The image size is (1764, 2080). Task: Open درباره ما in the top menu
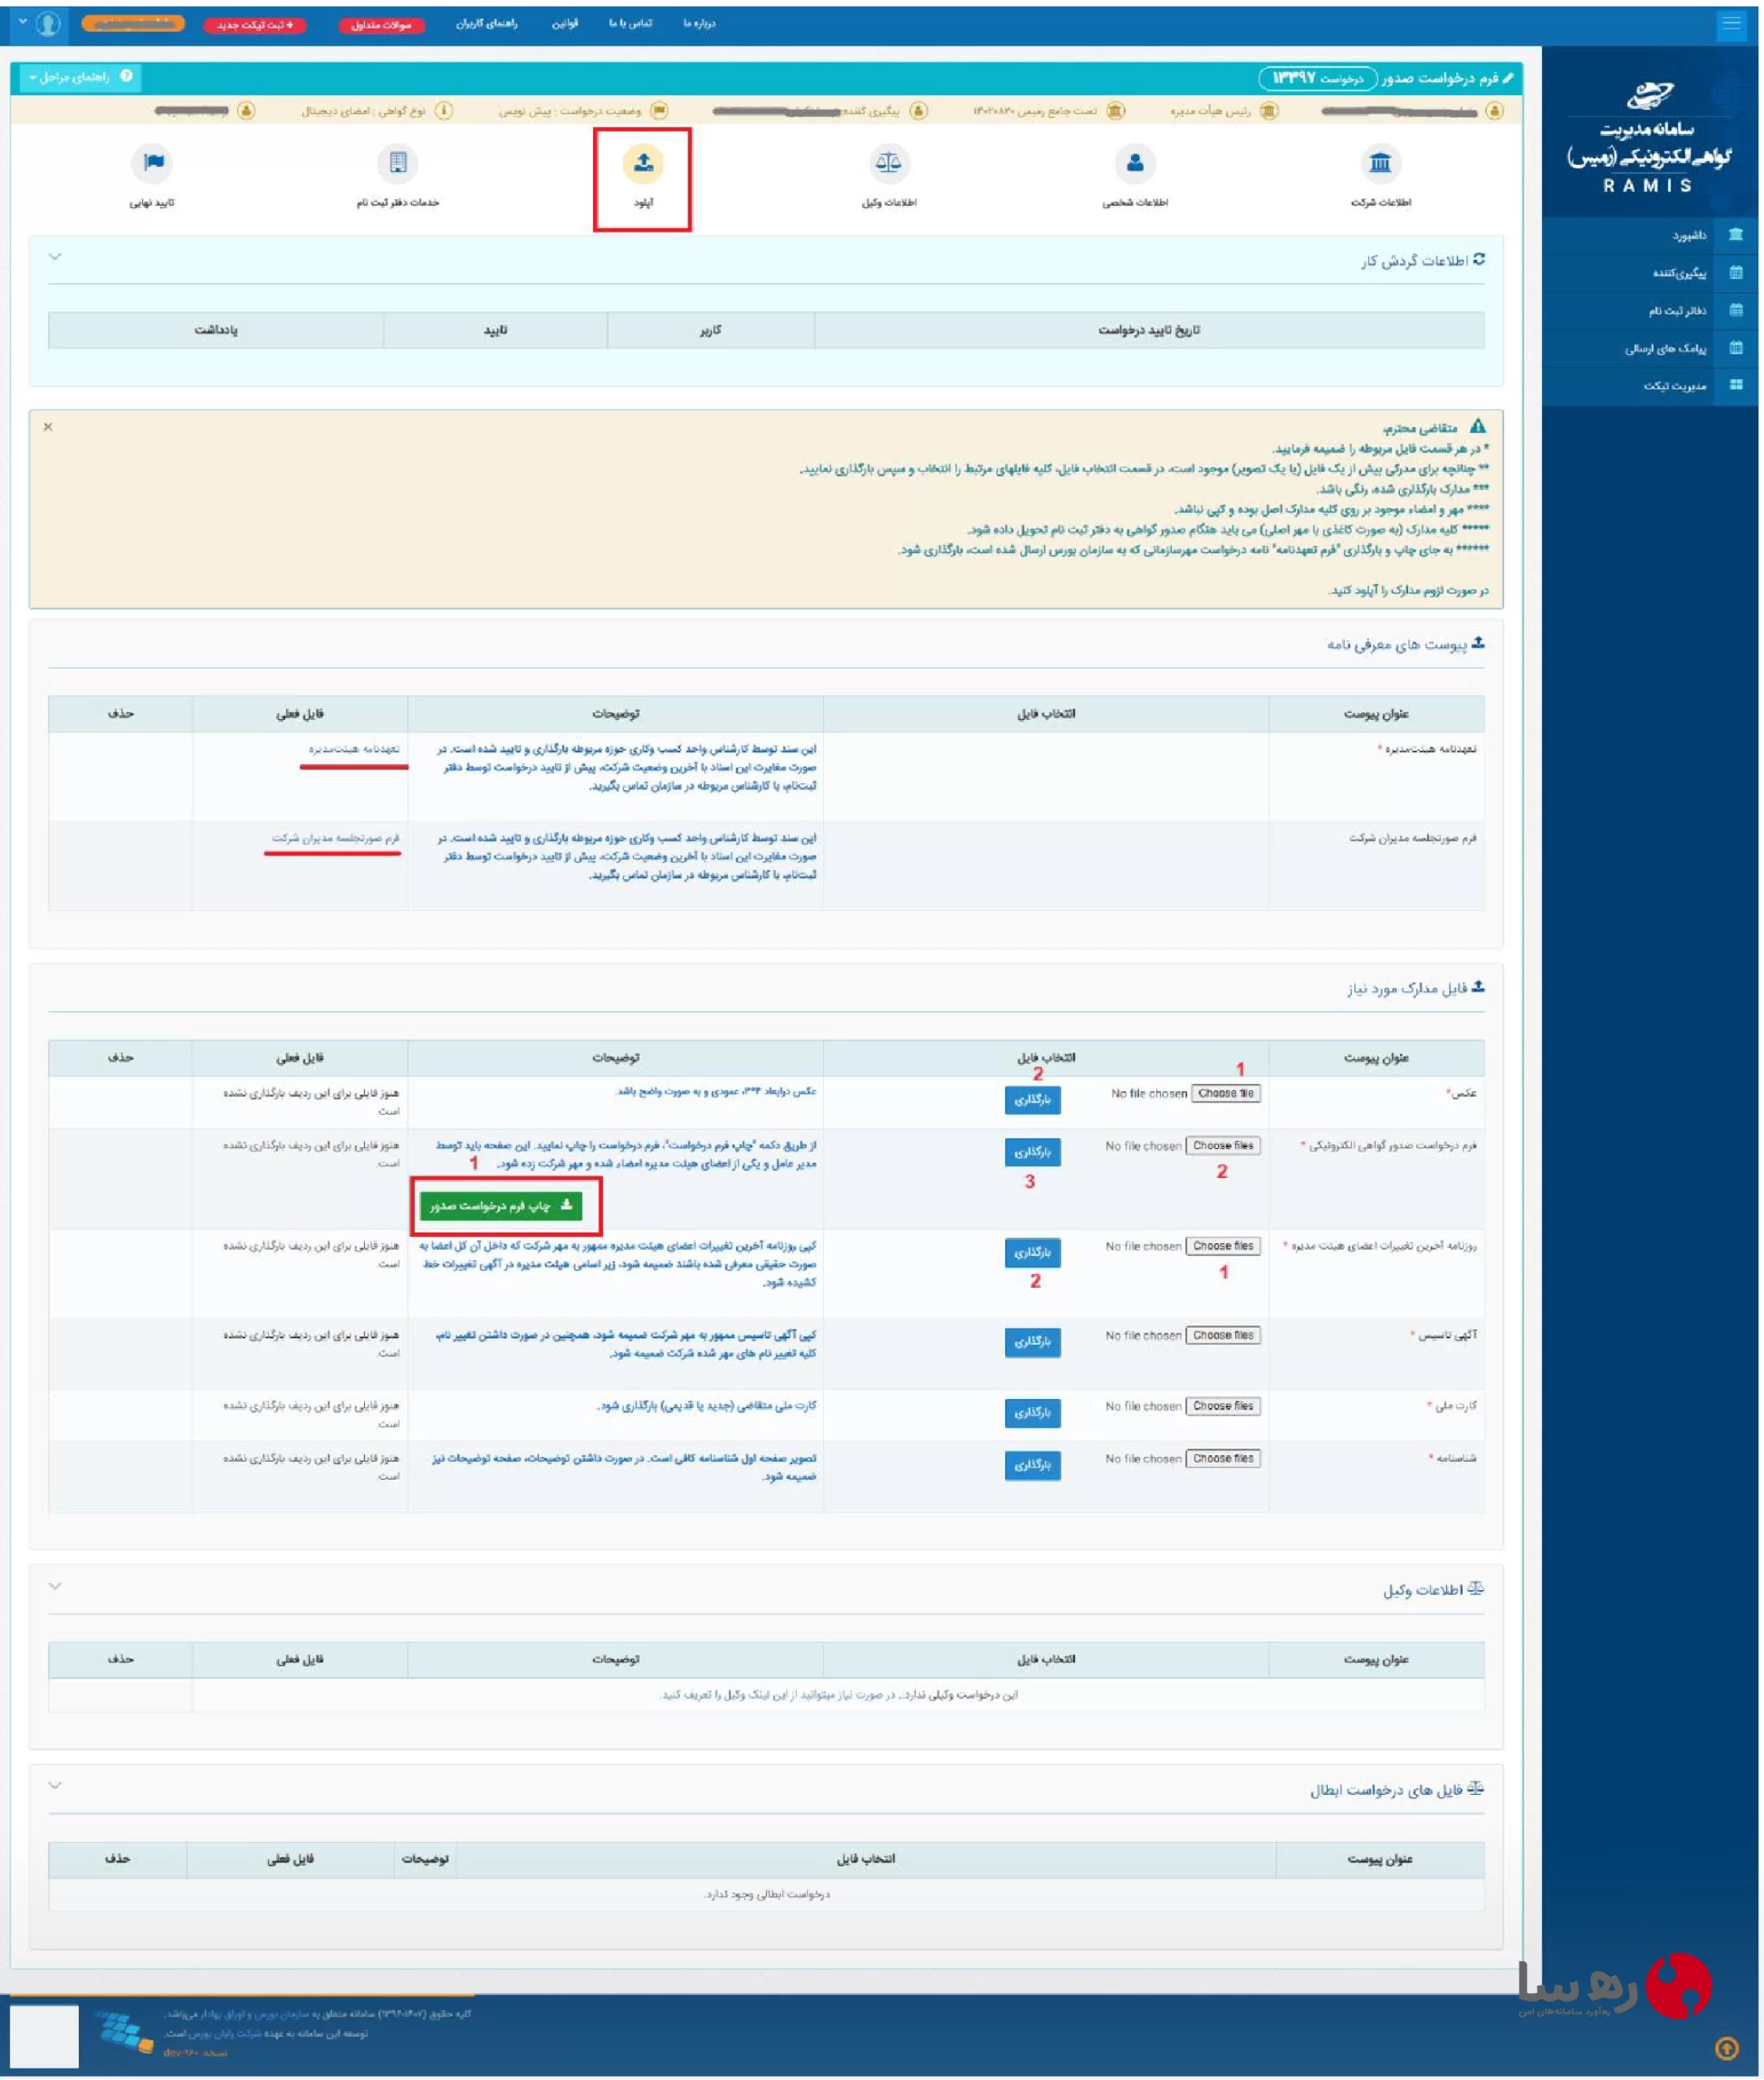pyautogui.click(x=699, y=23)
